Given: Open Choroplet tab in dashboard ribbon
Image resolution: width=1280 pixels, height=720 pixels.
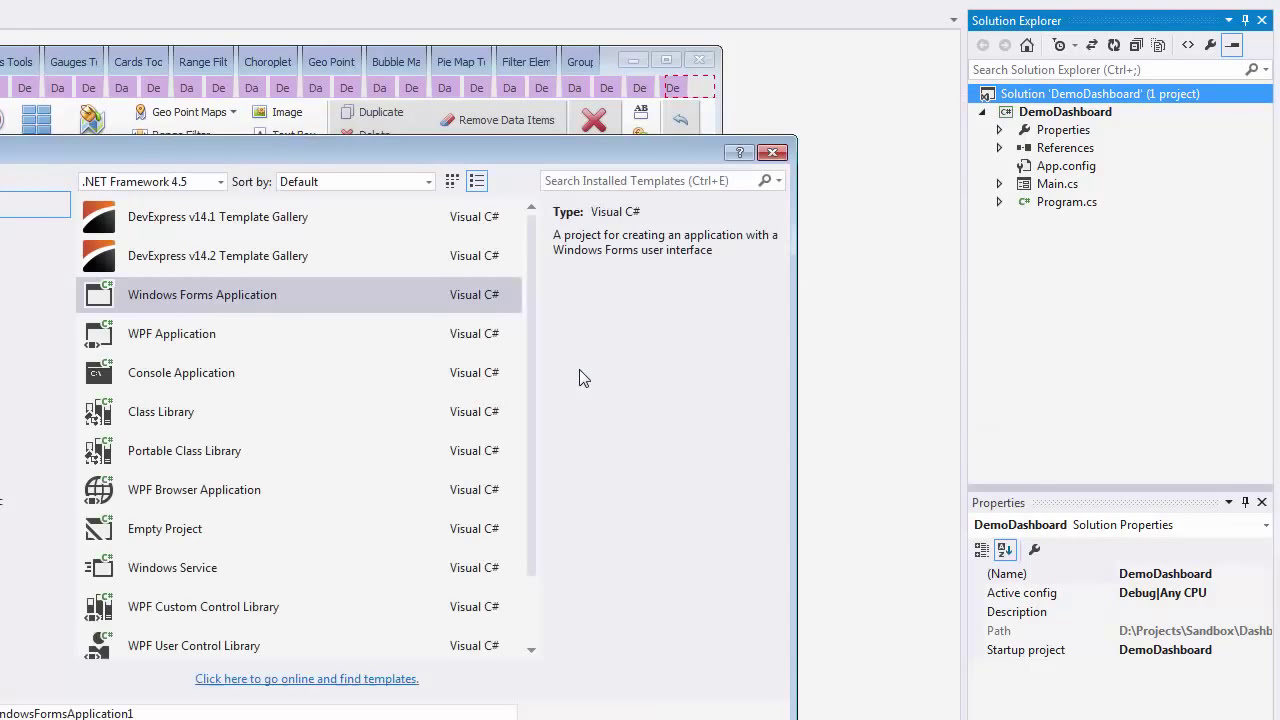Looking at the screenshot, I should (x=267, y=62).
